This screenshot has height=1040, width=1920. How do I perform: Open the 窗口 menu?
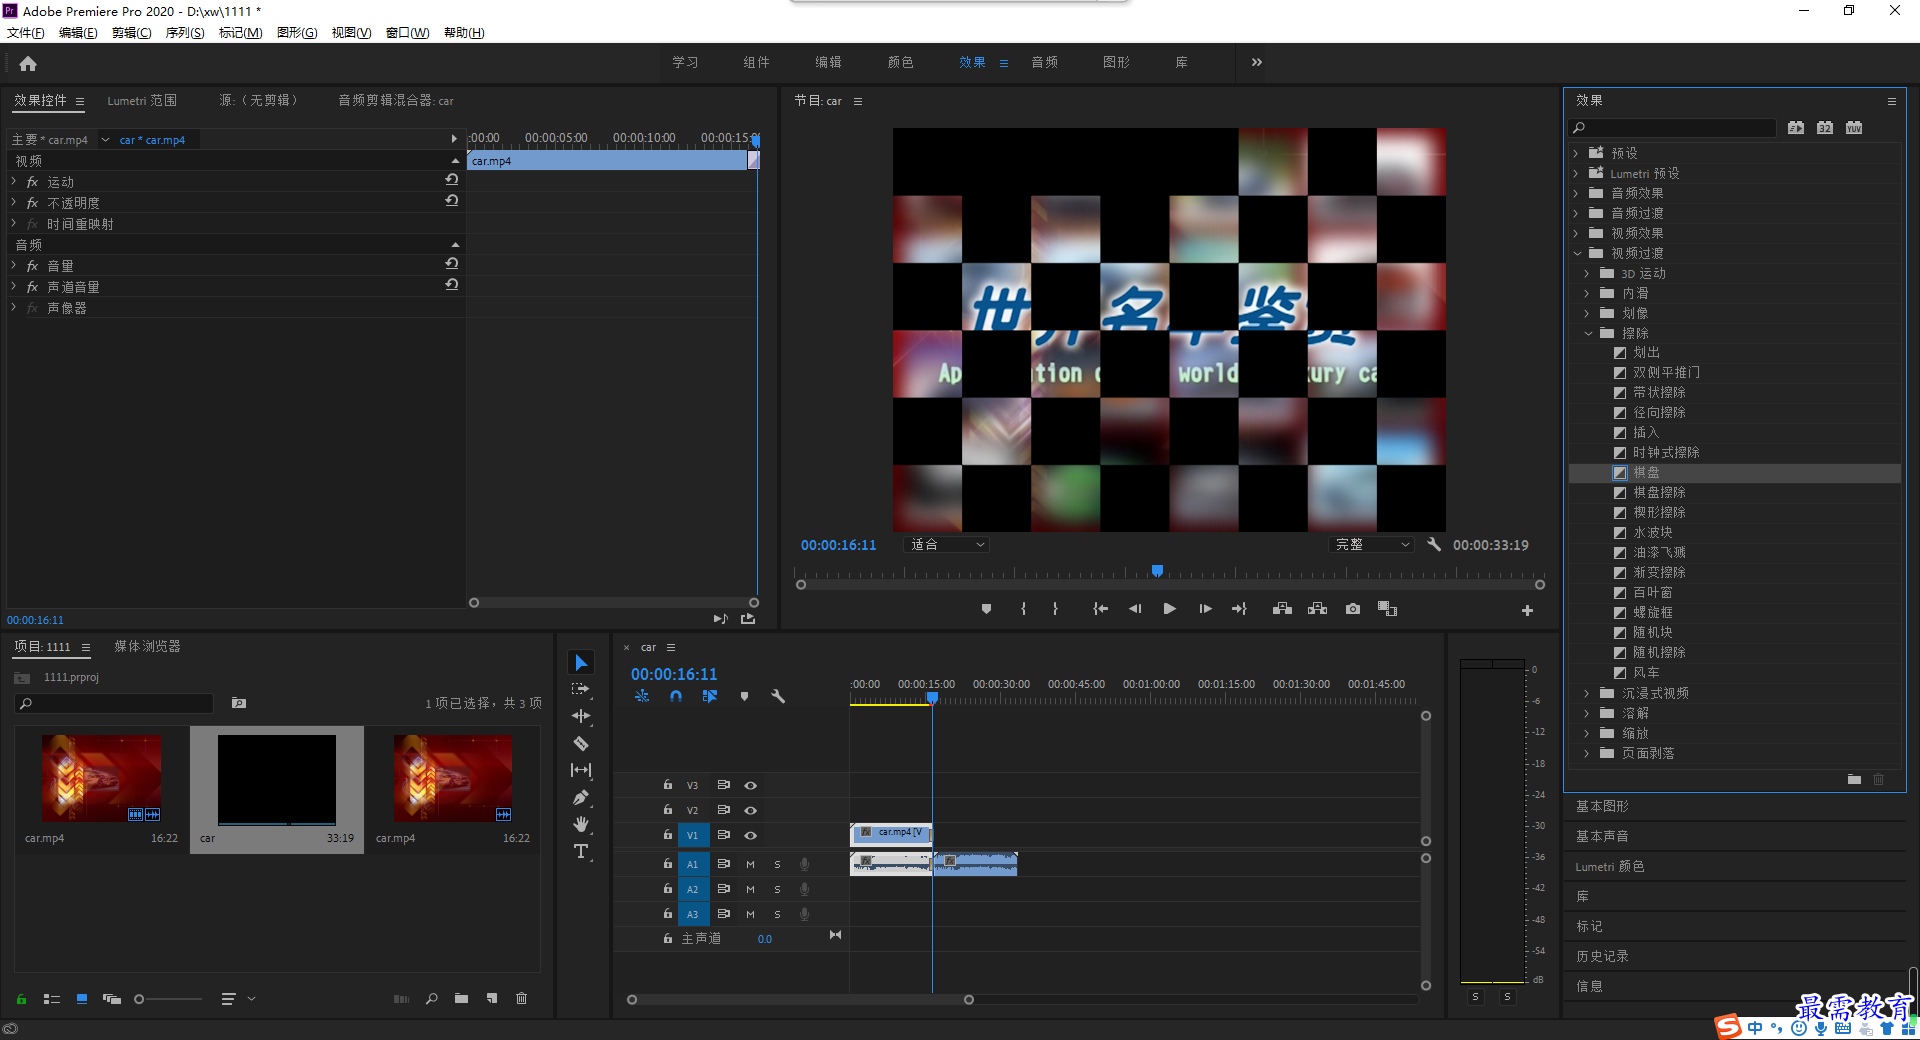[408, 32]
